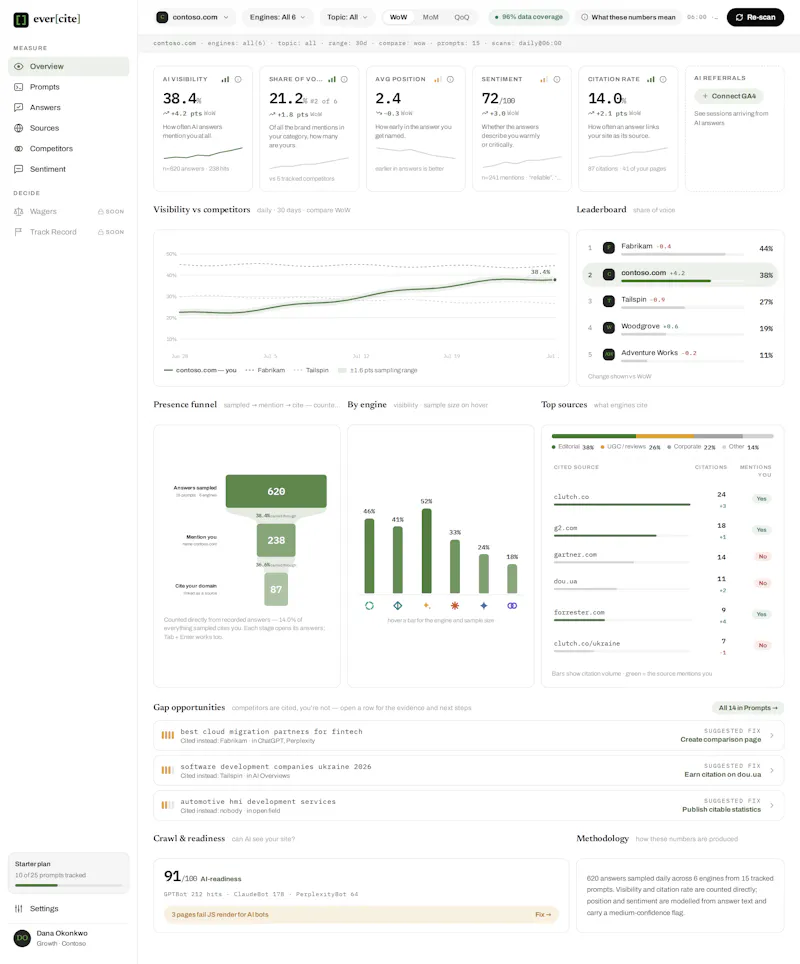Open Sentiment via its sidebar icon

(18, 169)
